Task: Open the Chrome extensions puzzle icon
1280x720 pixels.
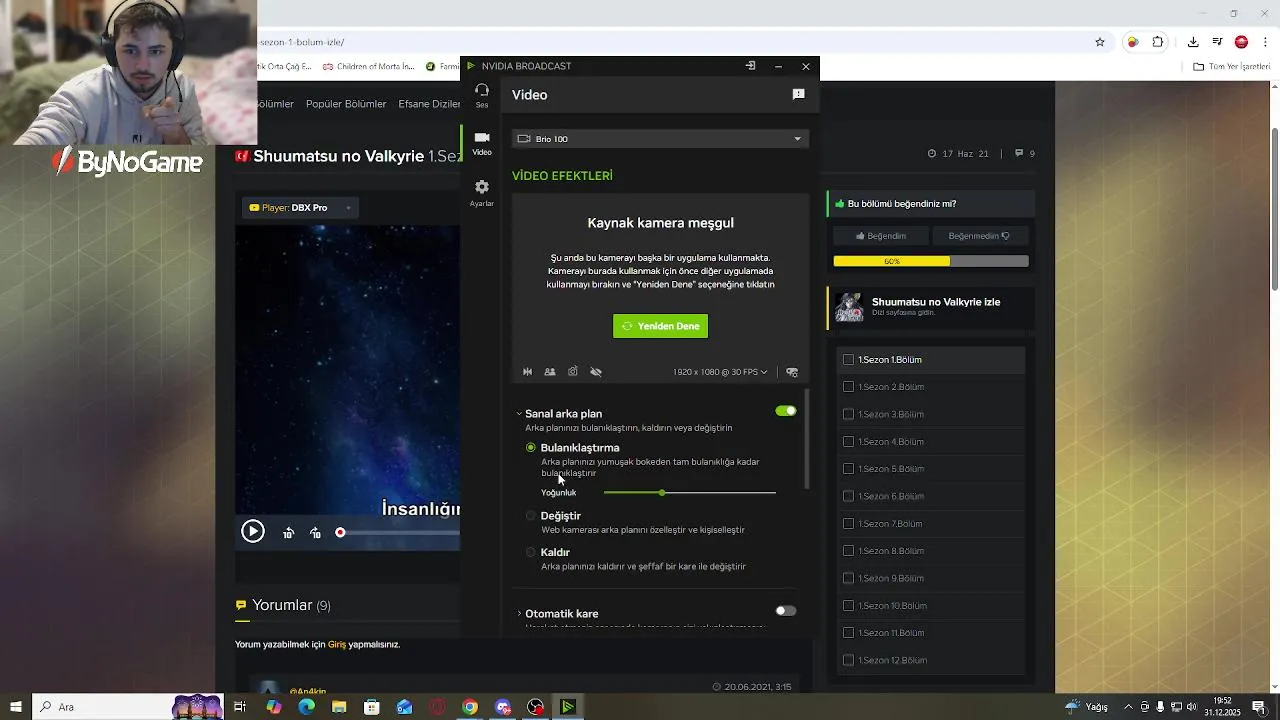Action: 1158,42
